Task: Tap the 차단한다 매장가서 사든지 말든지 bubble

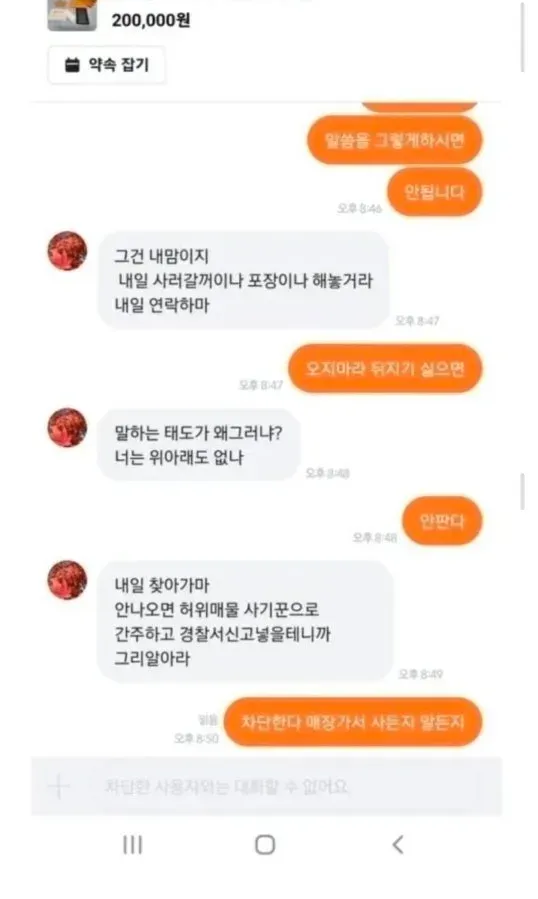Action: pos(353,722)
